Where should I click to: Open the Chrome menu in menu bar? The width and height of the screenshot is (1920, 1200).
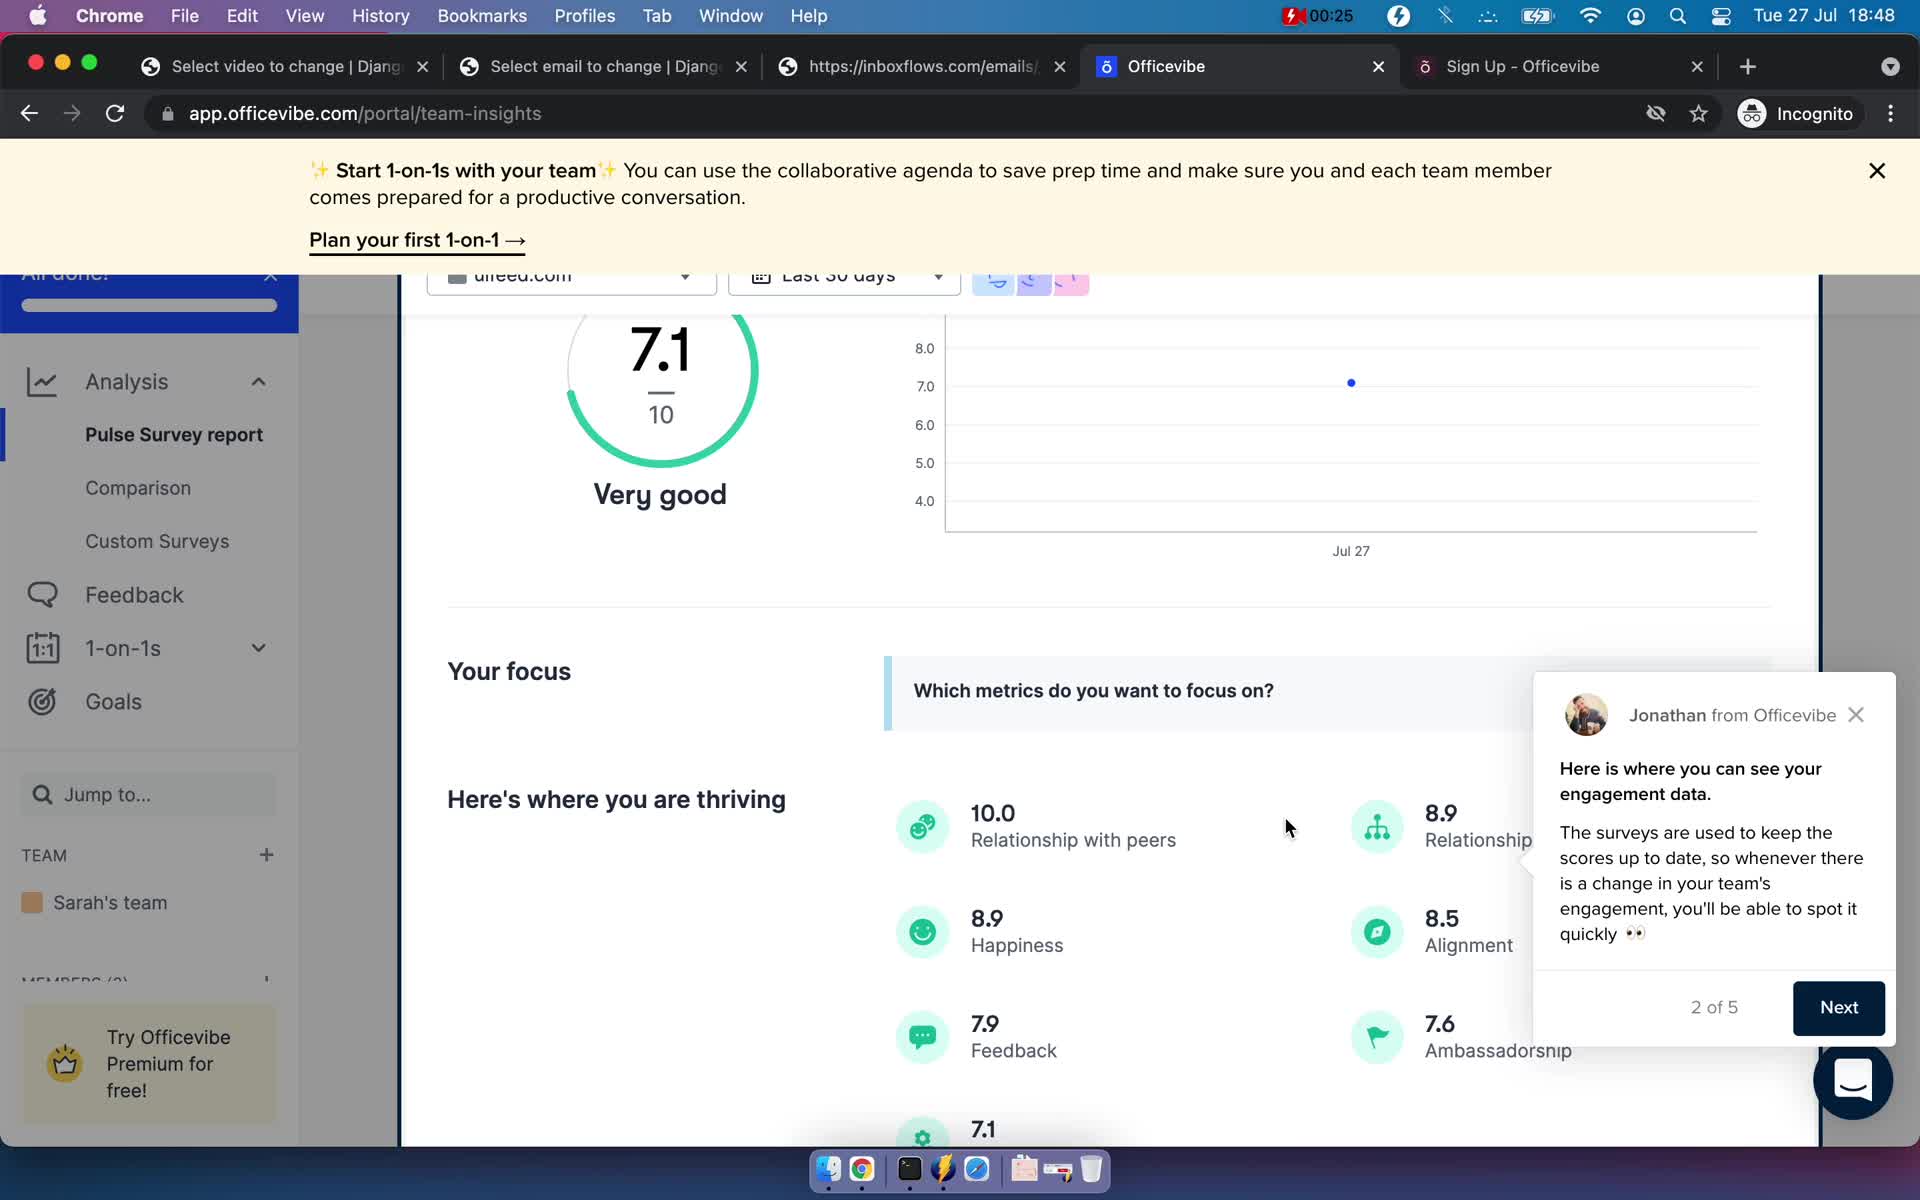point(109,16)
